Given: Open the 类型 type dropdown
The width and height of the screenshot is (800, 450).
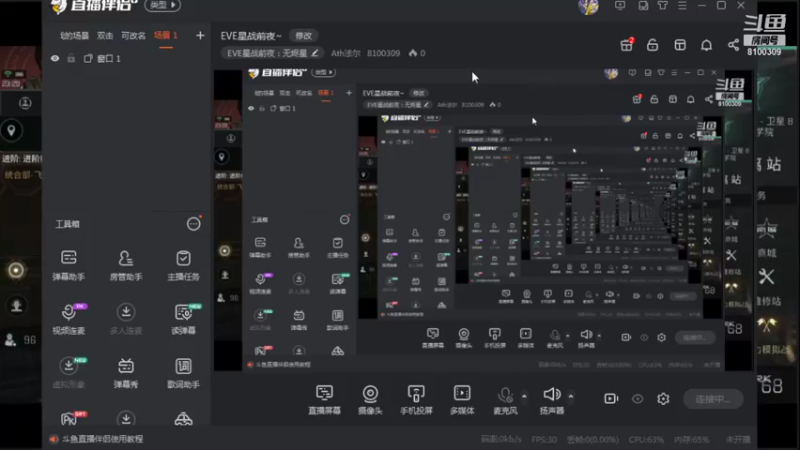Looking at the screenshot, I should [163, 5].
